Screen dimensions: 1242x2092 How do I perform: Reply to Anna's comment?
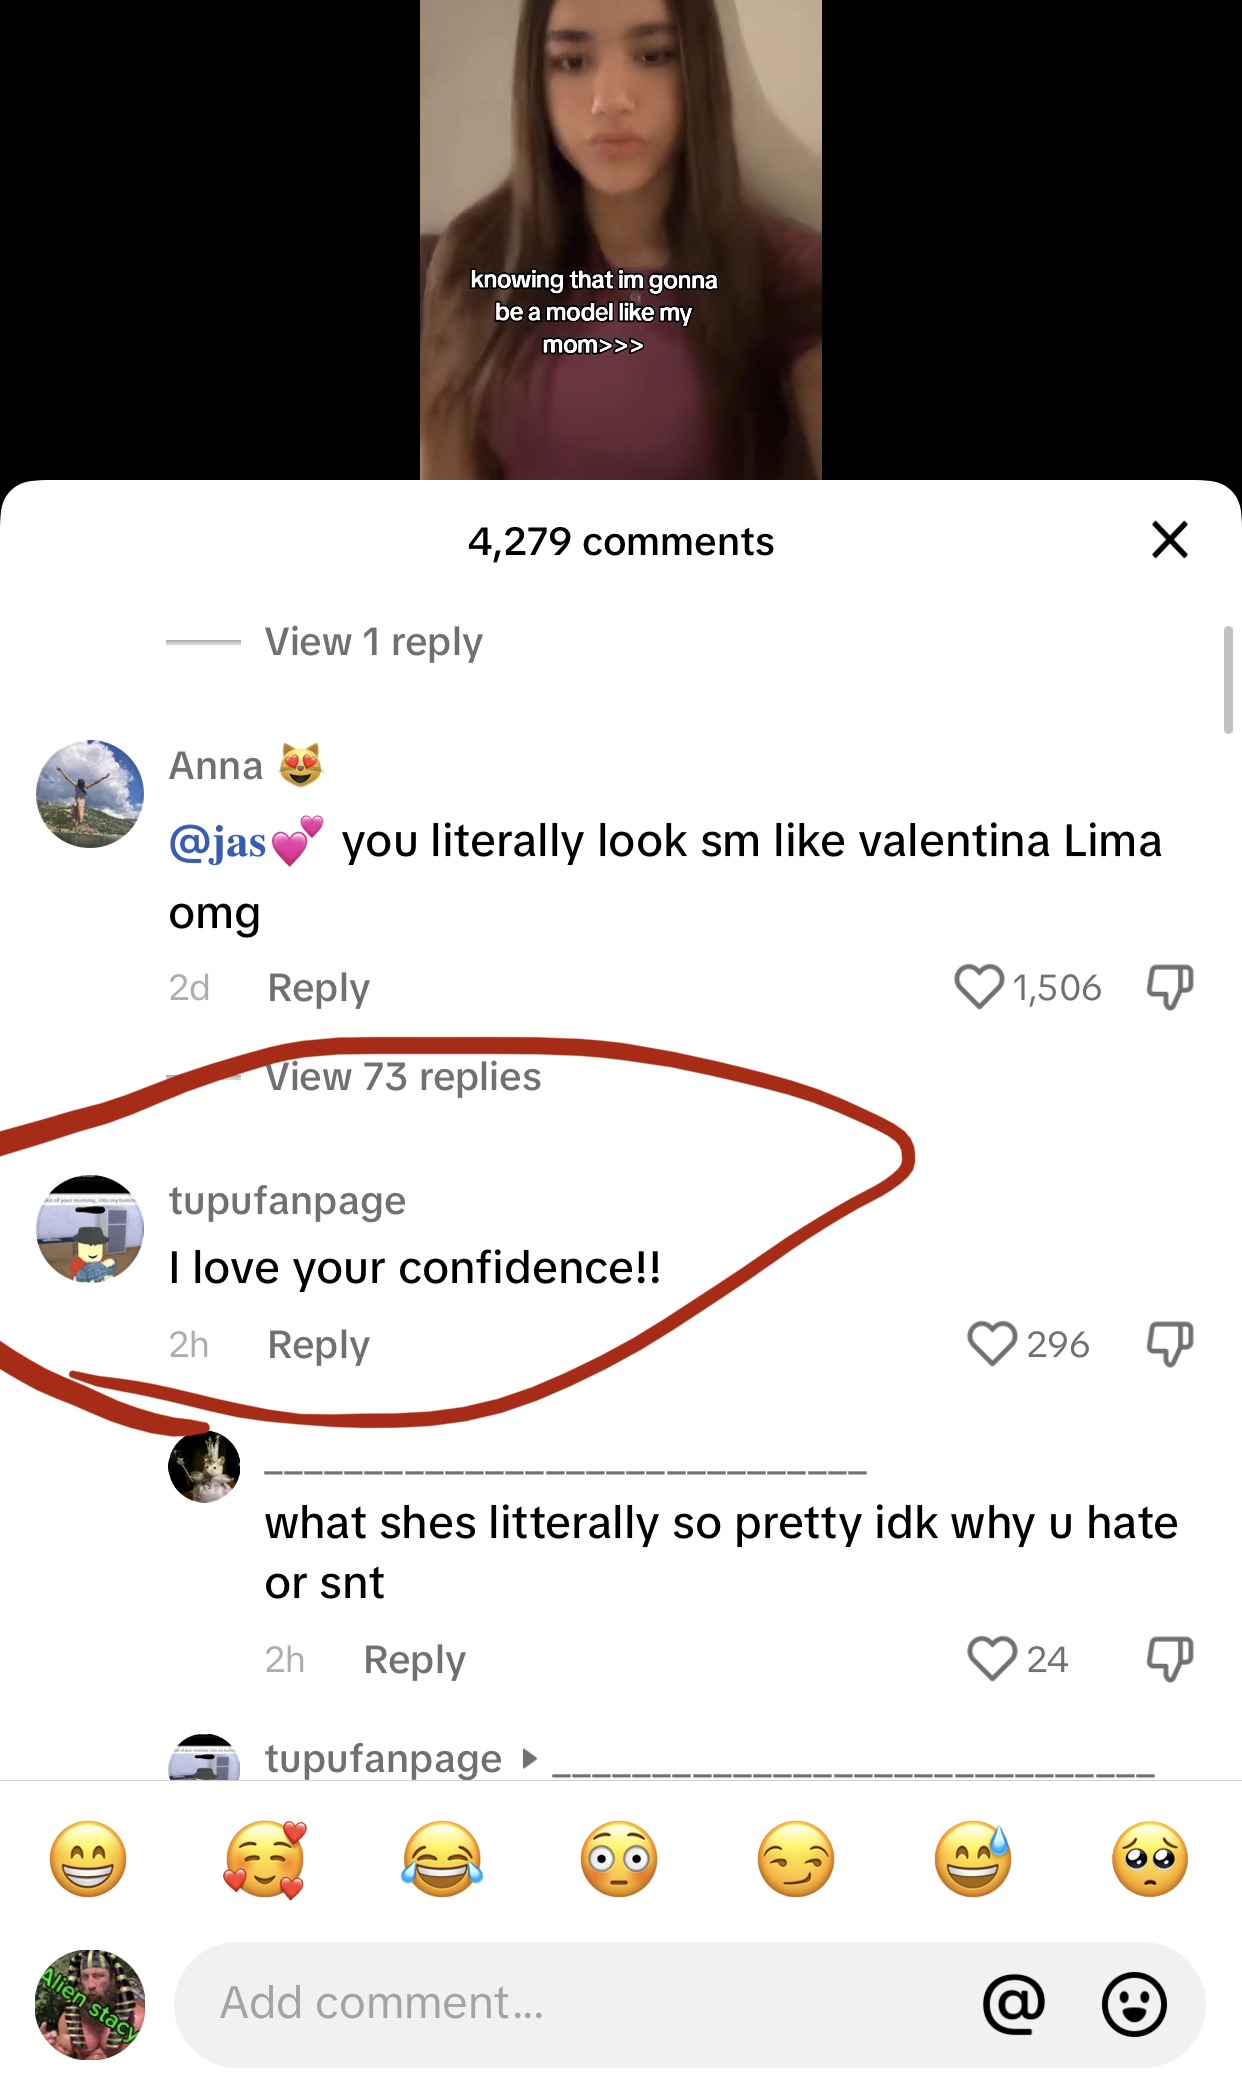pyautogui.click(x=319, y=988)
